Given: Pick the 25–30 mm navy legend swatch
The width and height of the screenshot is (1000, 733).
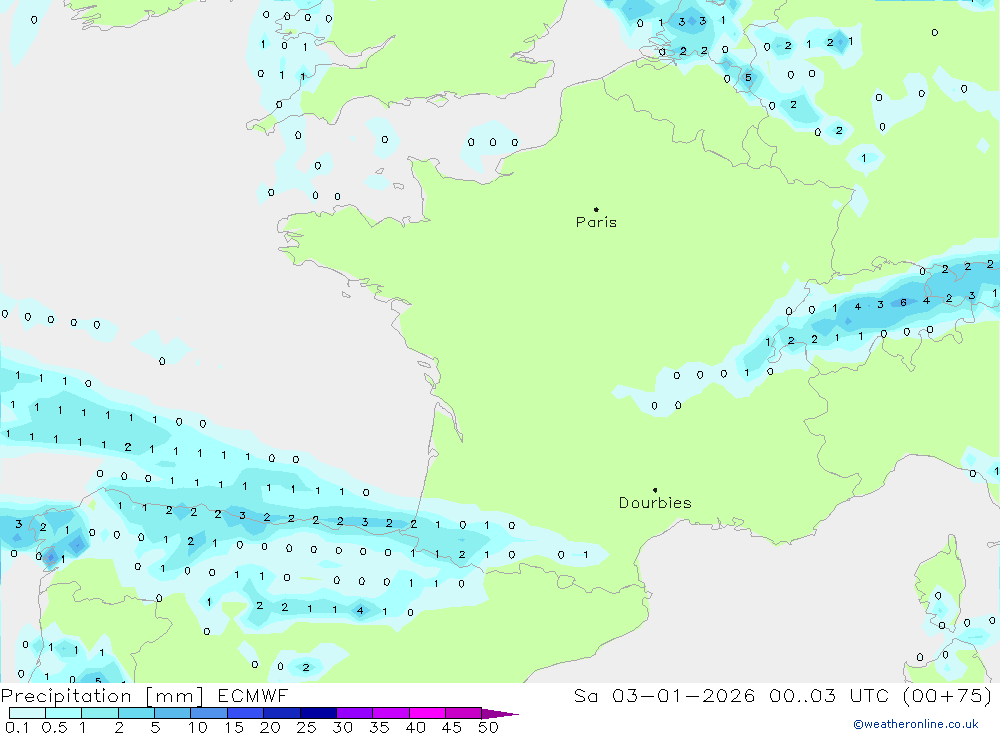Looking at the screenshot, I should (318, 713).
